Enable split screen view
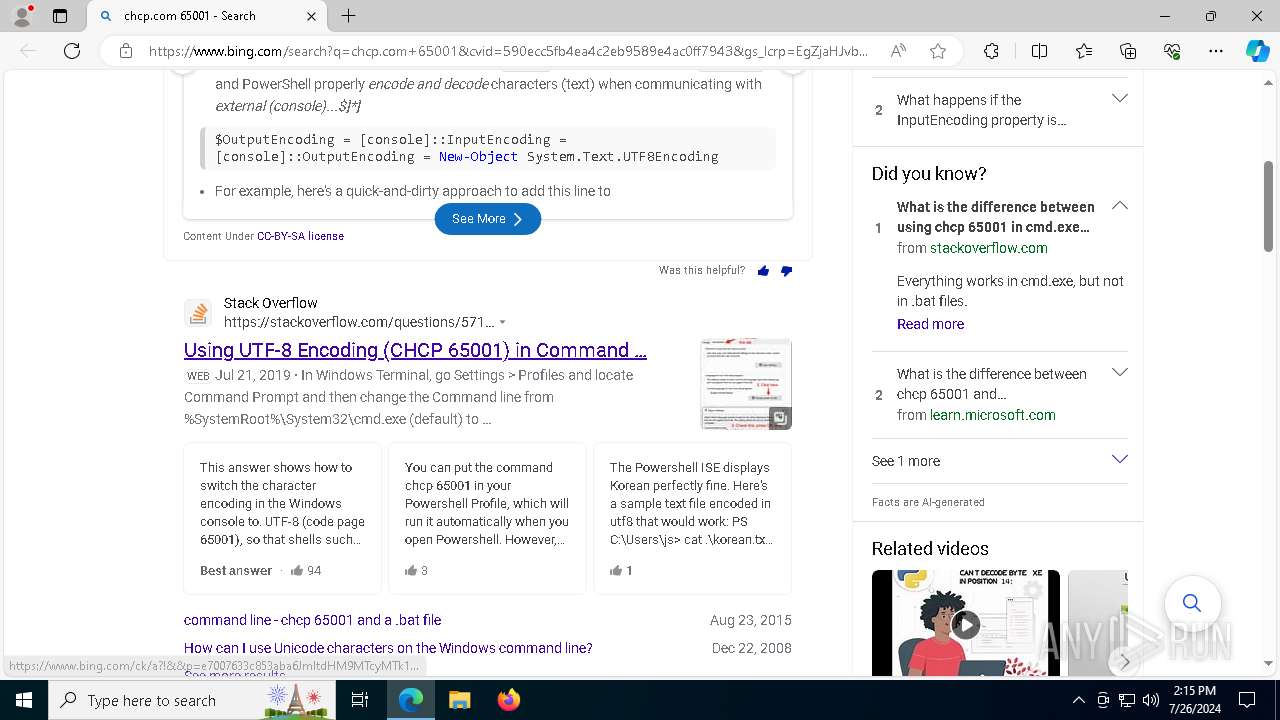Viewport: 1280px width, 720px height. 1039,51
